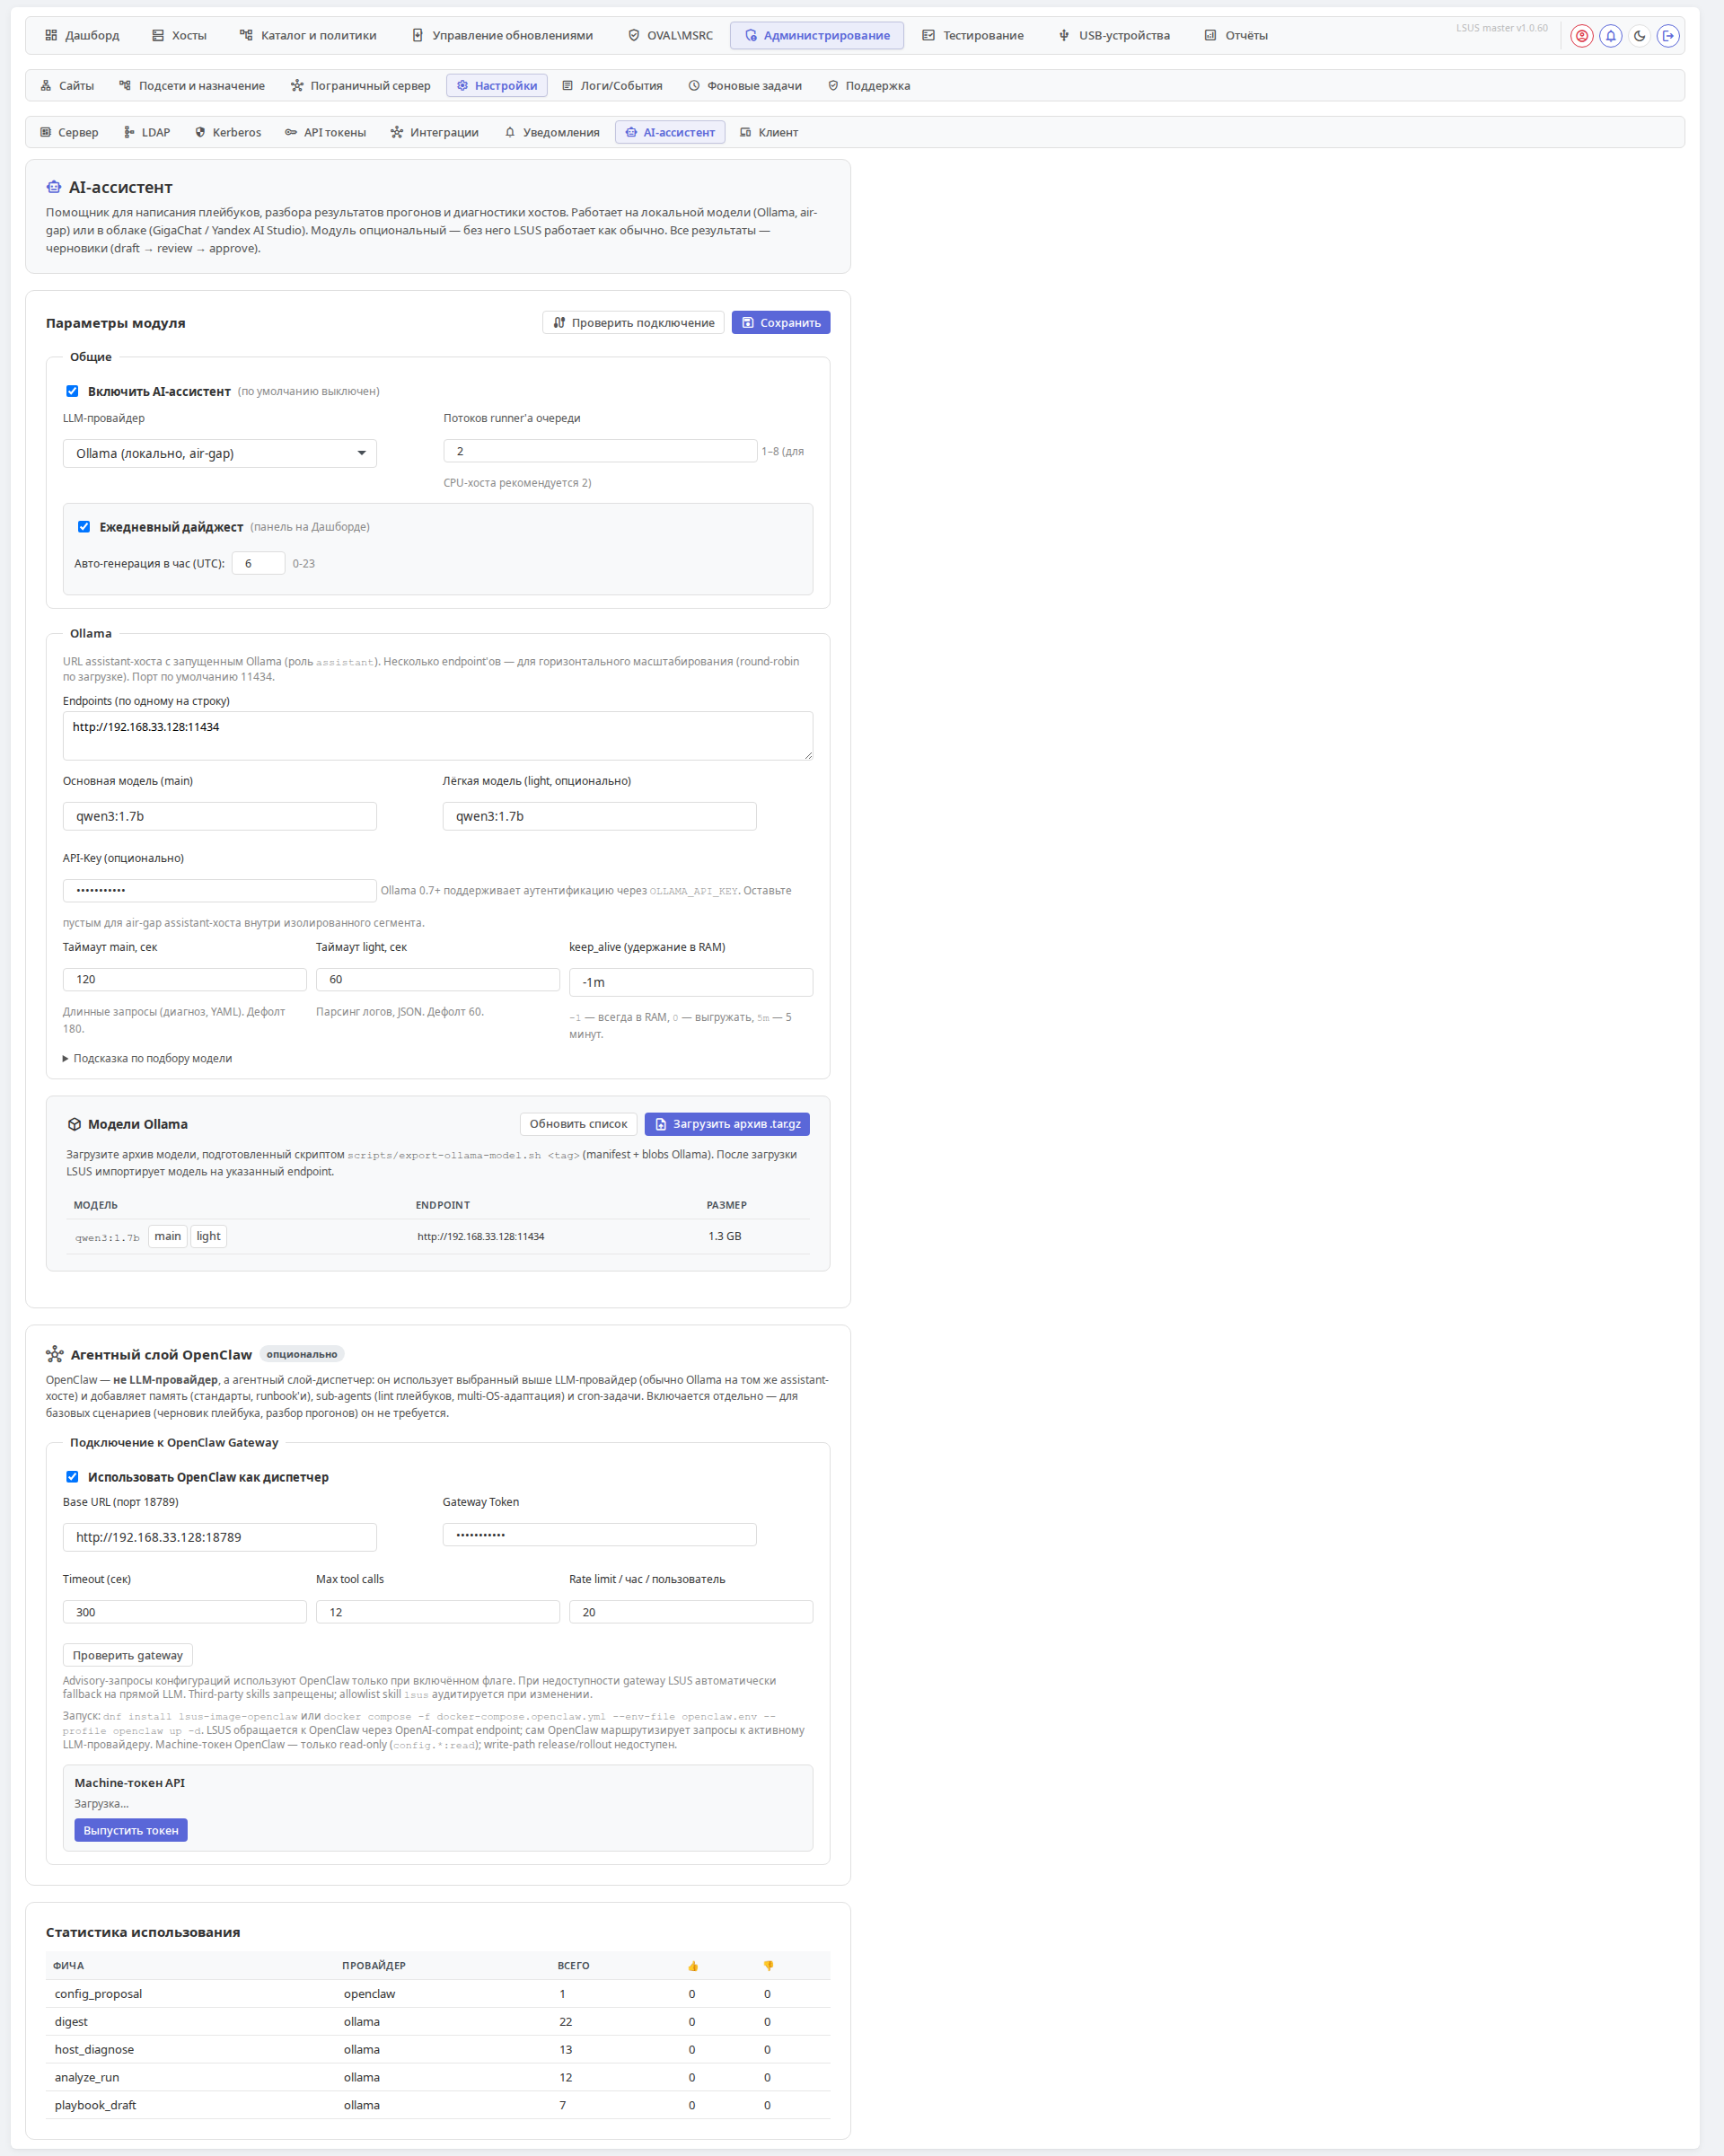
Task: Click Проверить подключение button
Action: click(634, 323)
